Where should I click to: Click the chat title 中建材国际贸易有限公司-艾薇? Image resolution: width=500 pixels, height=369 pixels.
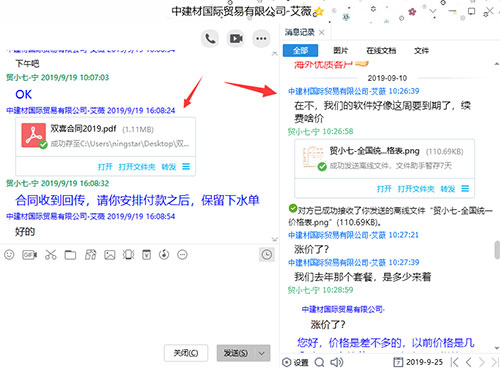pyautogui.click(x=241, y=12)
